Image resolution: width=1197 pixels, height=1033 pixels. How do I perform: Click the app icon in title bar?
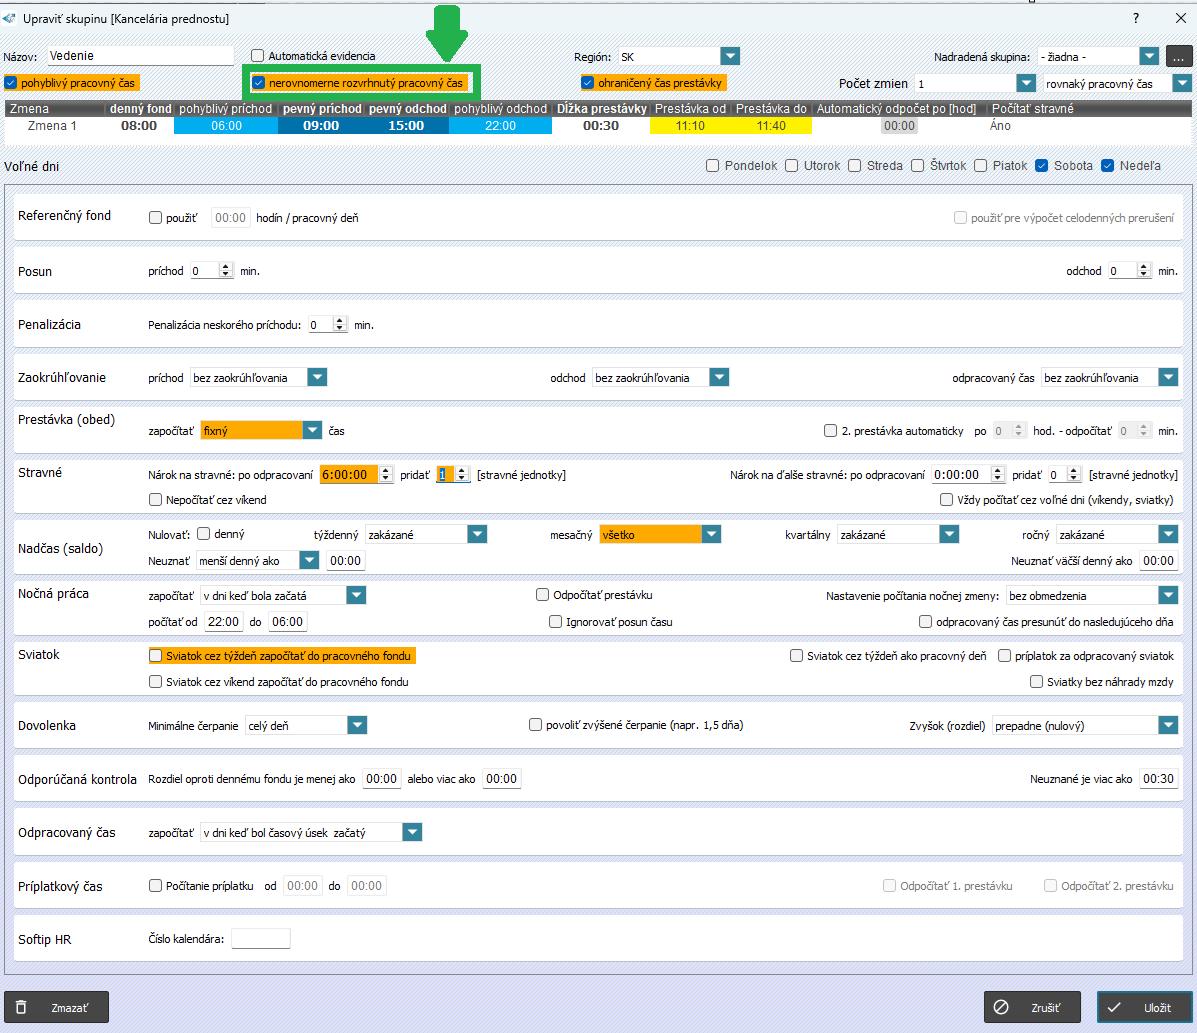point(10,18)
